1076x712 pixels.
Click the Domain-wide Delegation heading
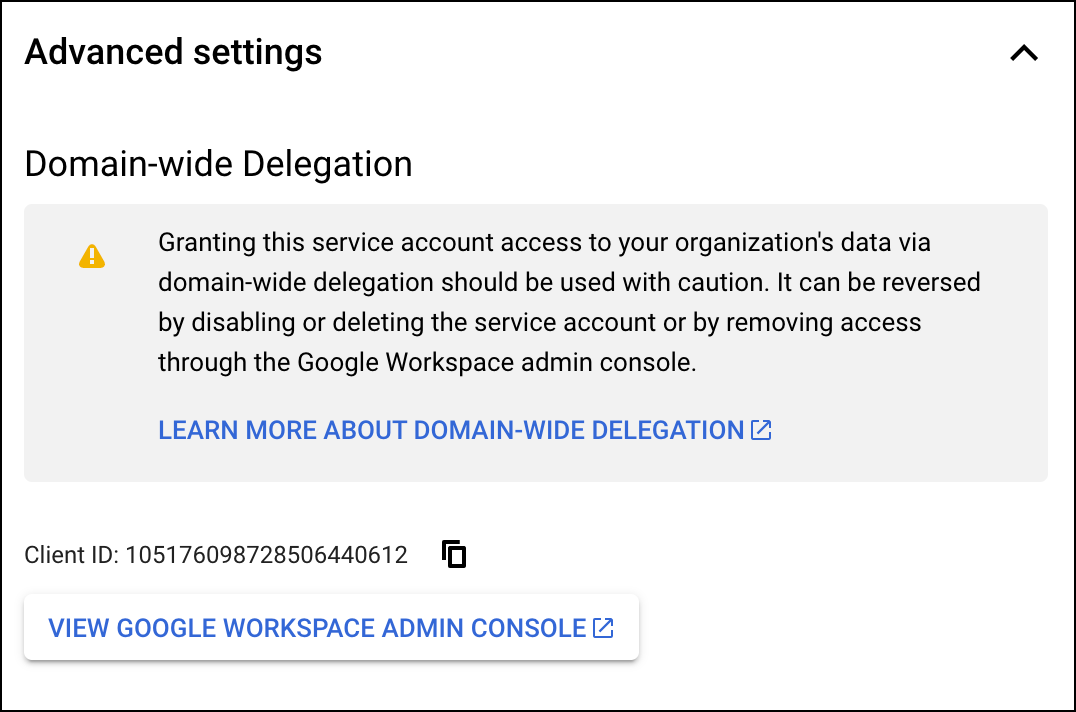point(218,163)
